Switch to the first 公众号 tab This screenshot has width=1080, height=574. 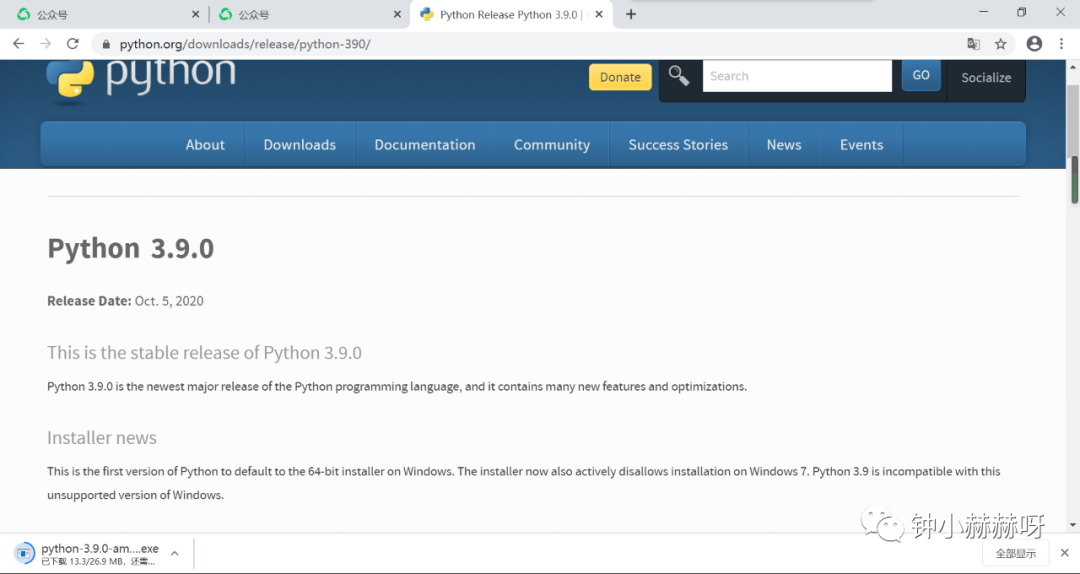[105, 14]
